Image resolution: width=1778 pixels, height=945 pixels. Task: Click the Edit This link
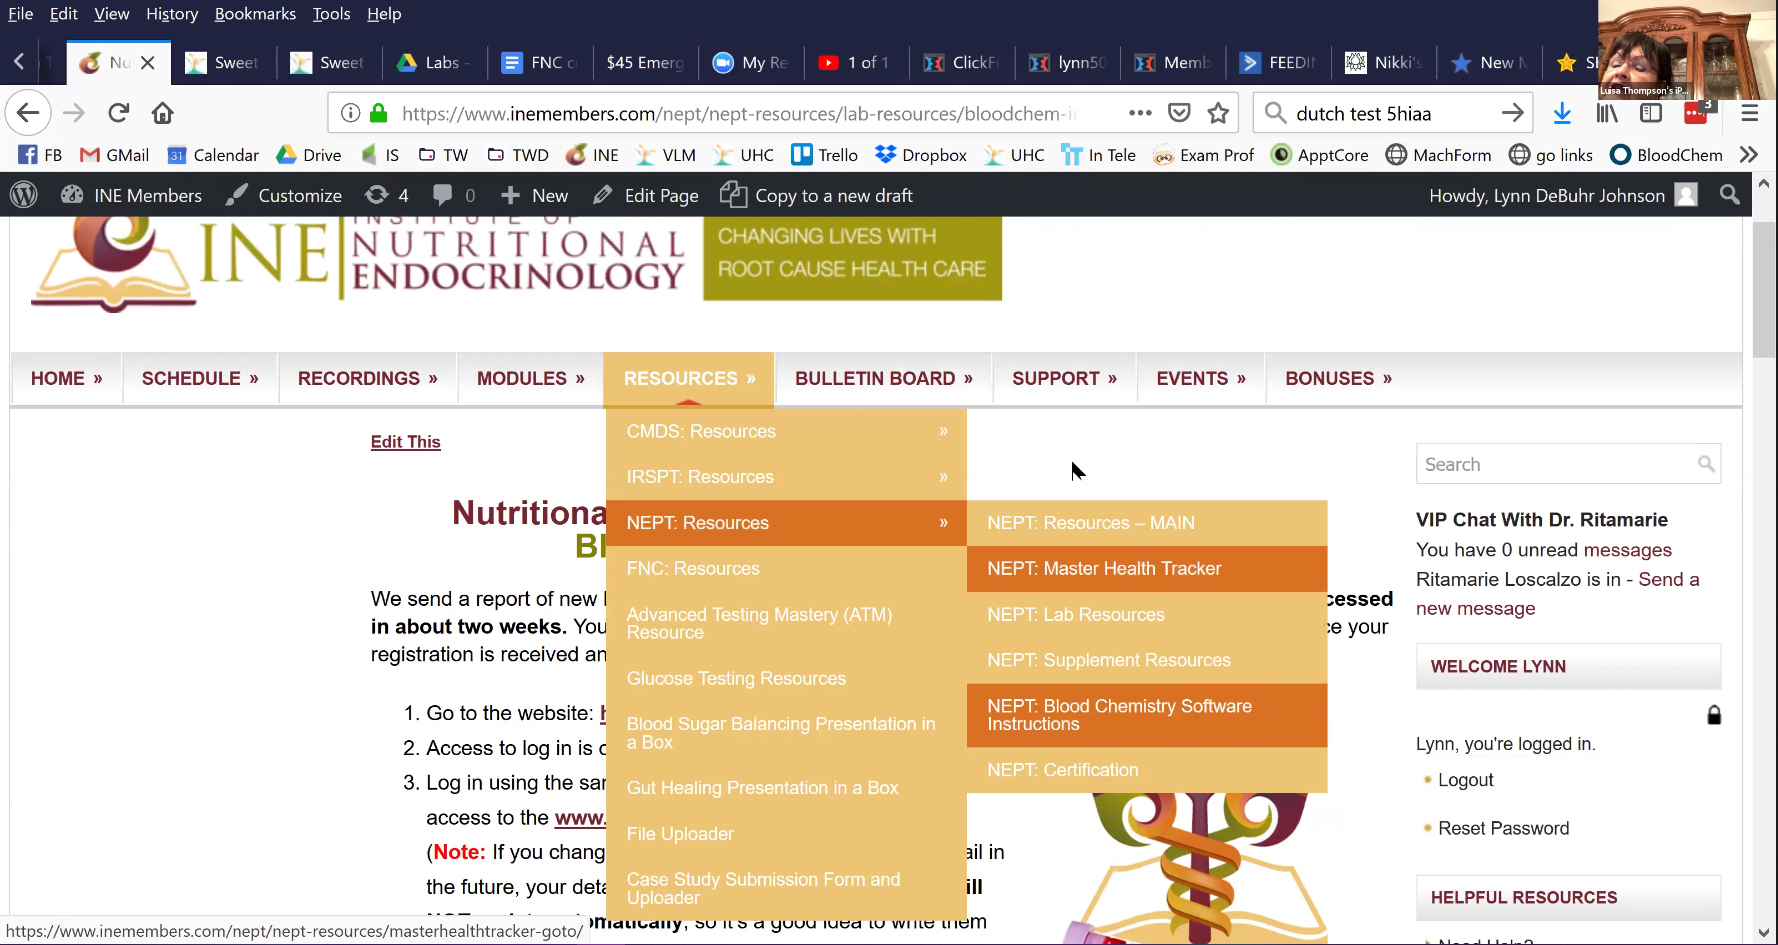405,442
